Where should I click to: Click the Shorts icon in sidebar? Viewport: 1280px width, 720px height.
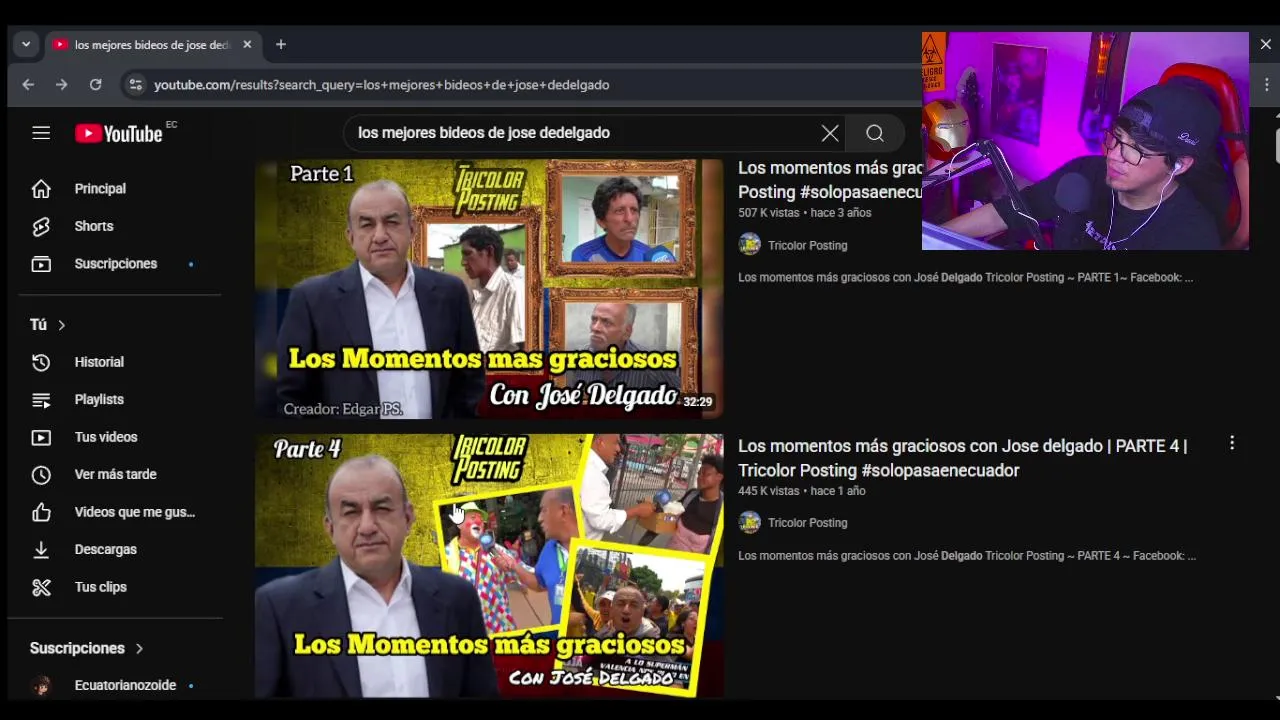tap(41, 226)
